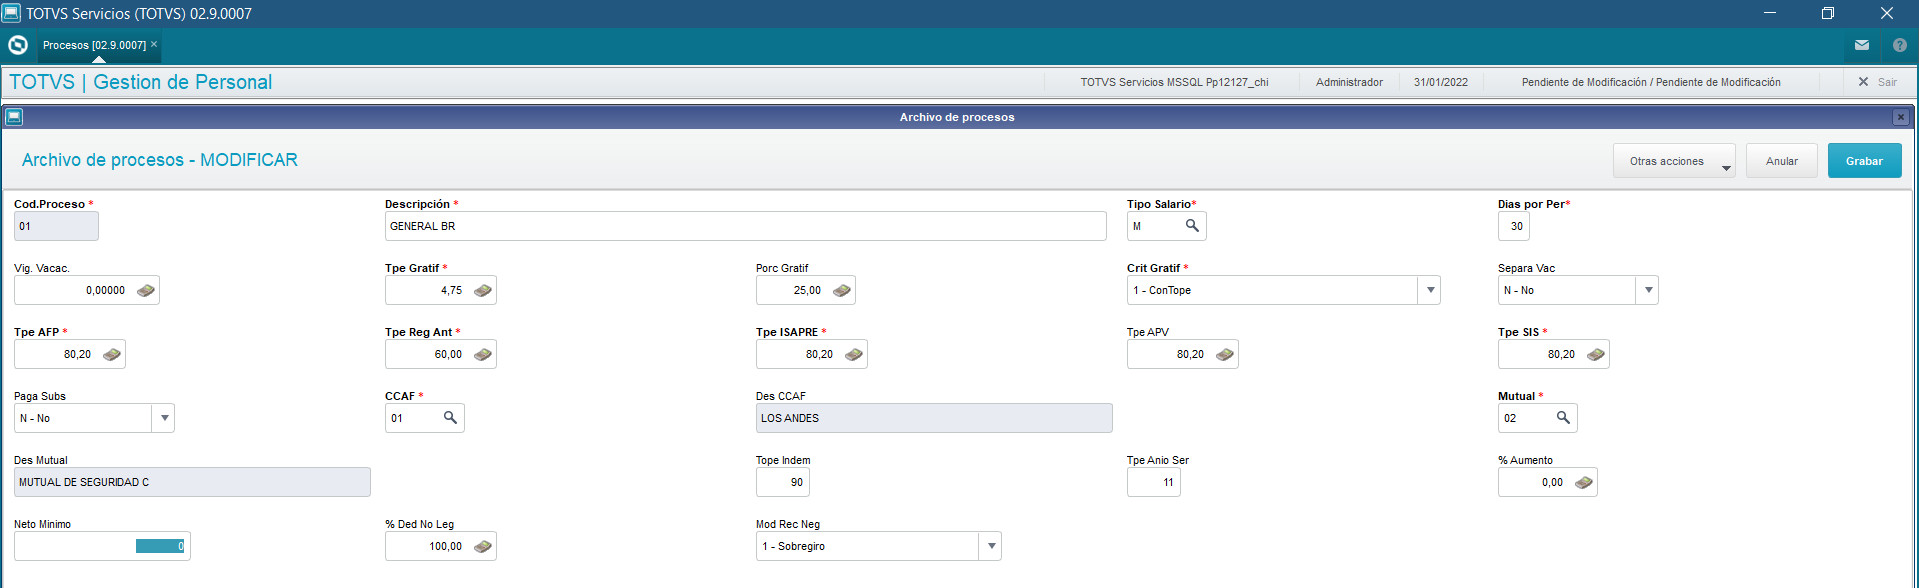Click Administrador user label
Viewport: 1919px width, 588px height.
pos(1349,82)
